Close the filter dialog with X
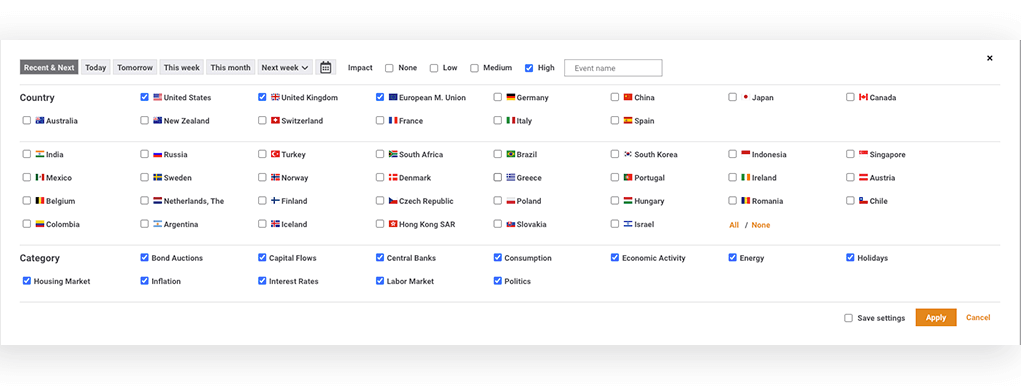Image resolution: width=1021 pixels, height=386 pixels. 990,58
